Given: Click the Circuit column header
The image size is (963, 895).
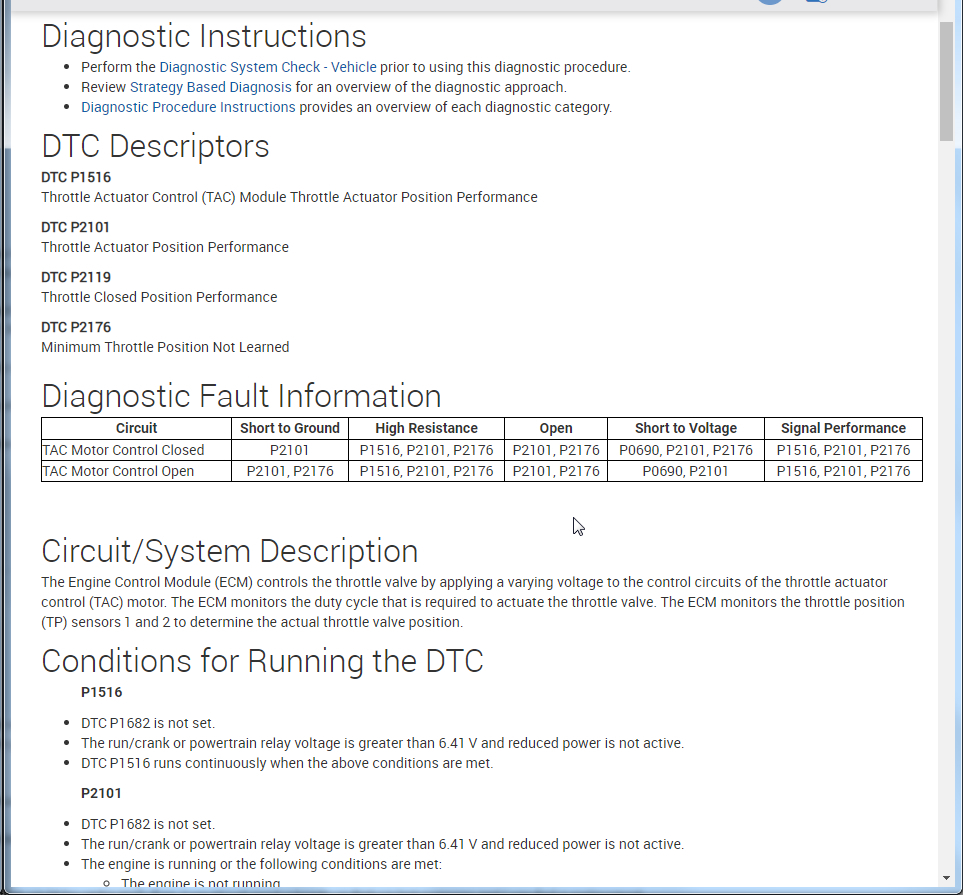Looking at the screenshot, I should [136, 428].
